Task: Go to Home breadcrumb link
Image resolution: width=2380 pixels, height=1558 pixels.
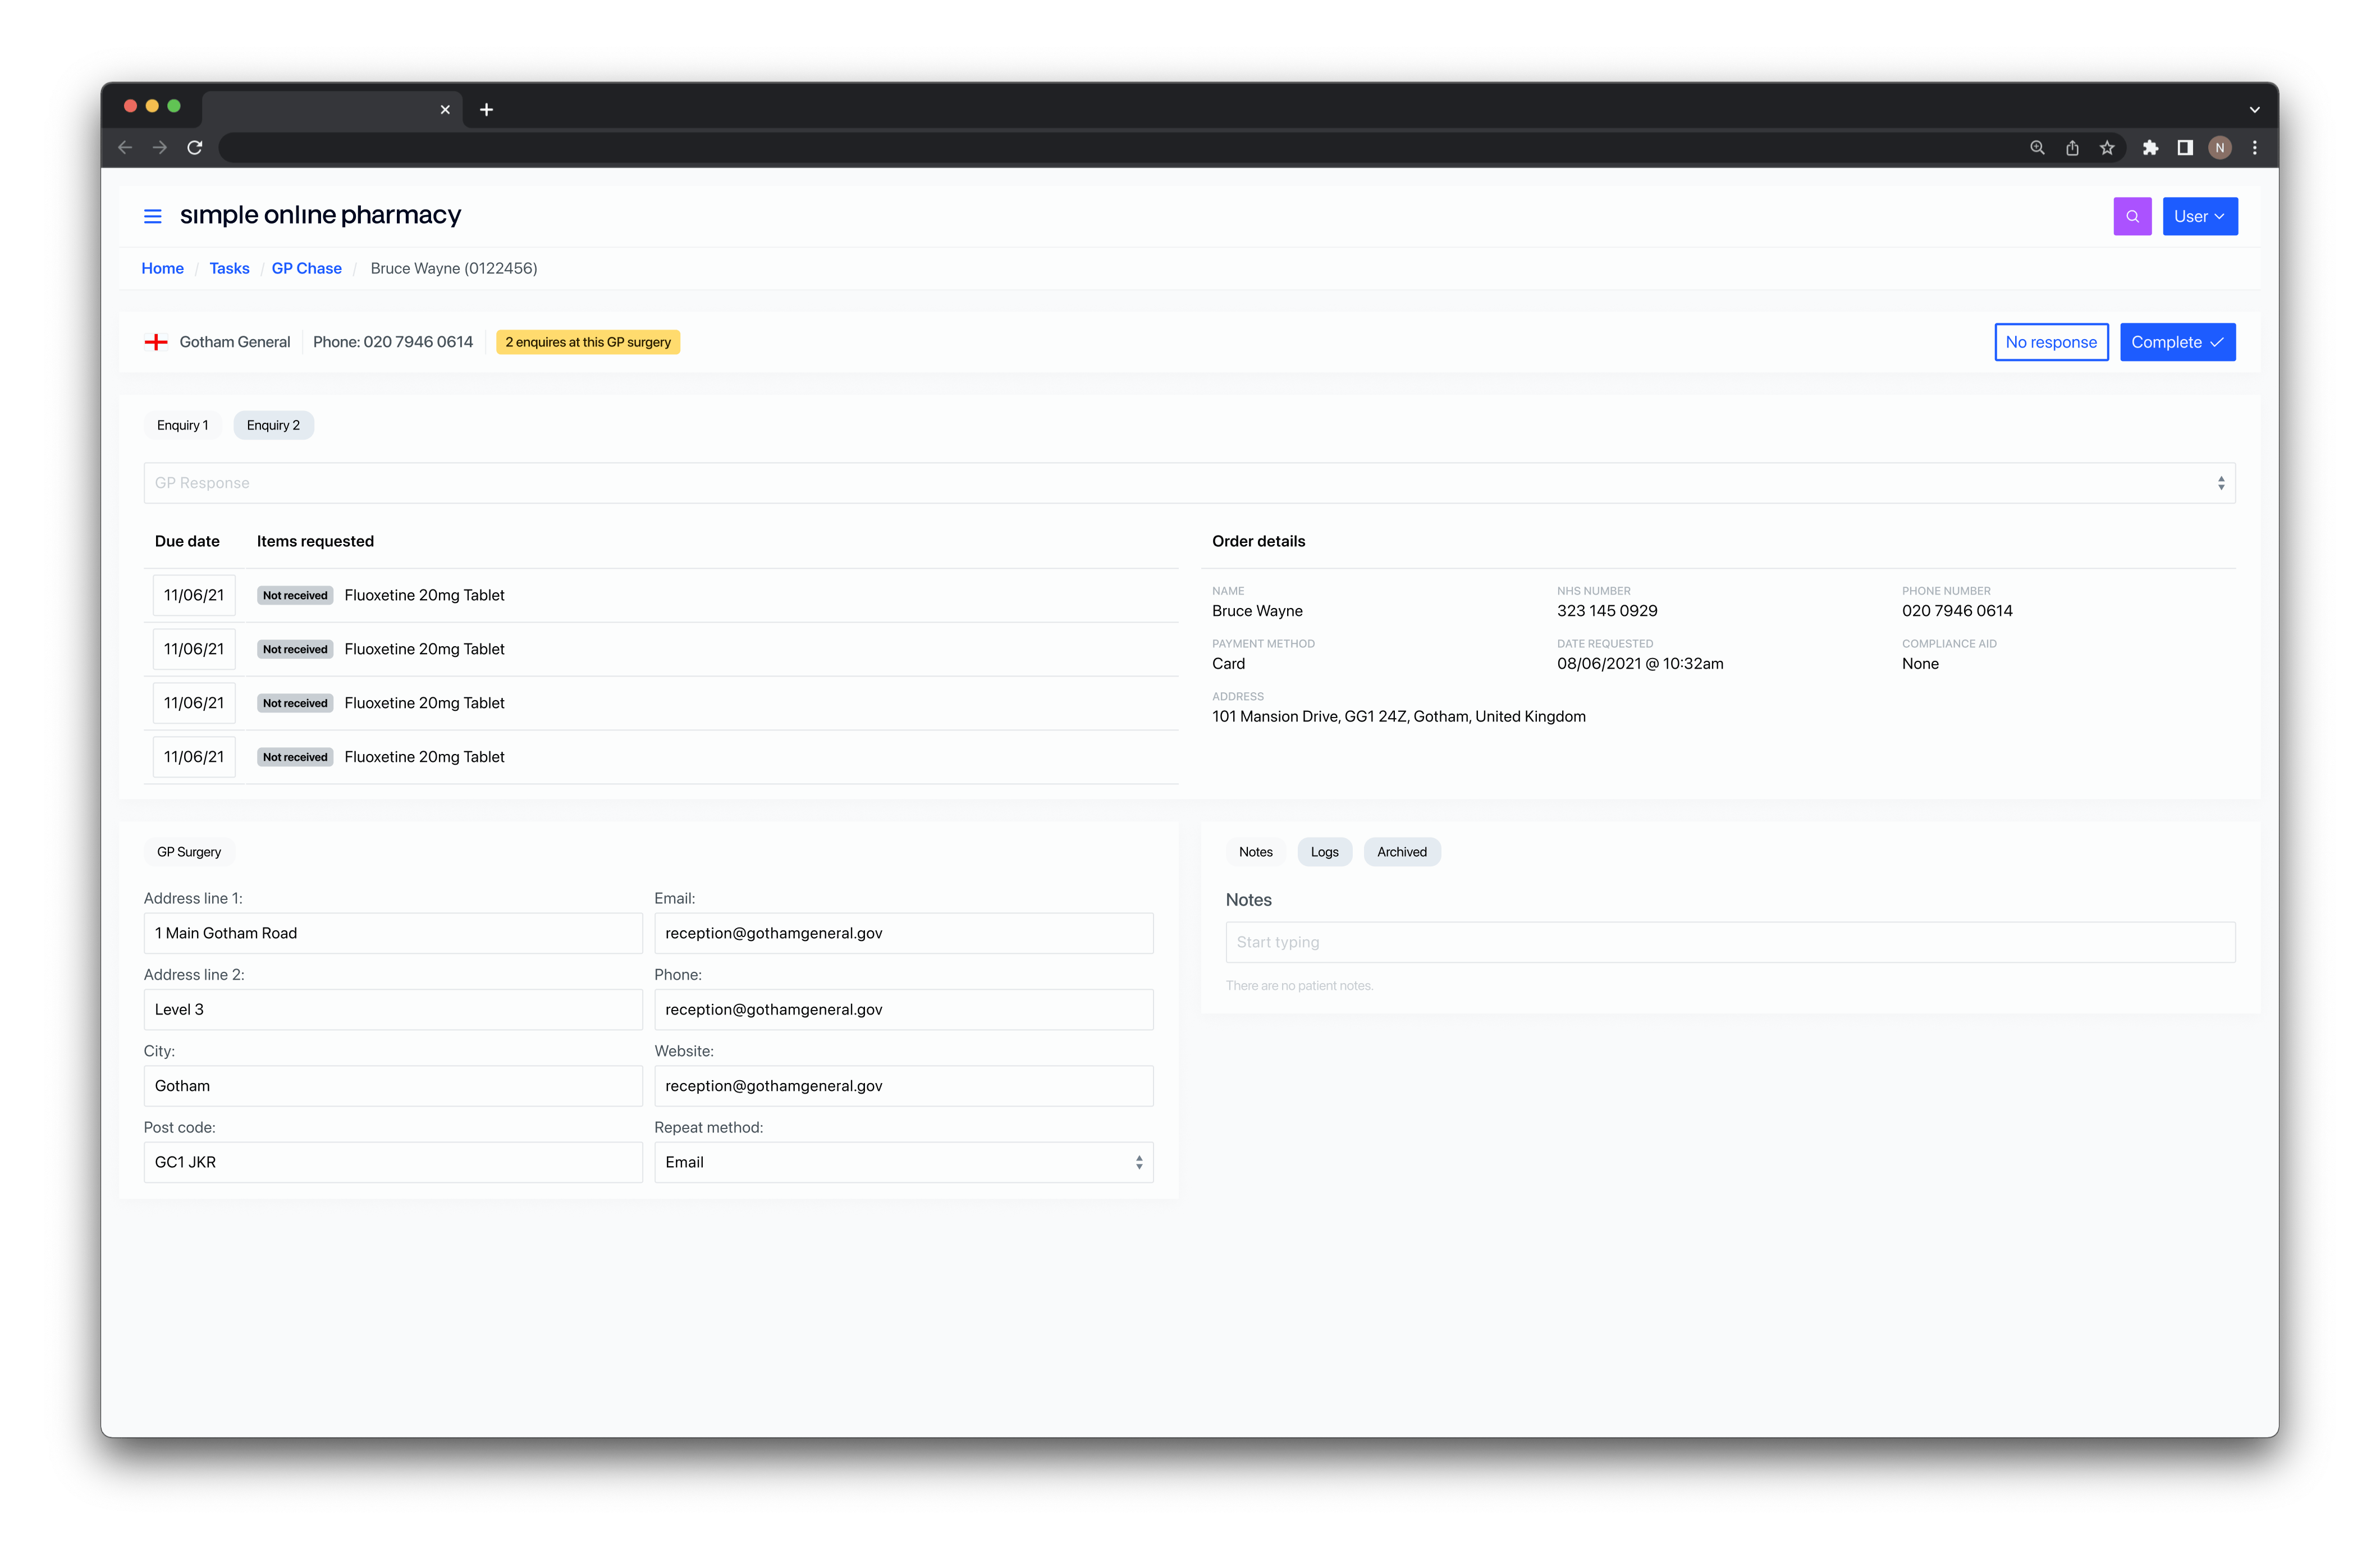Action: tap(162, 268)
